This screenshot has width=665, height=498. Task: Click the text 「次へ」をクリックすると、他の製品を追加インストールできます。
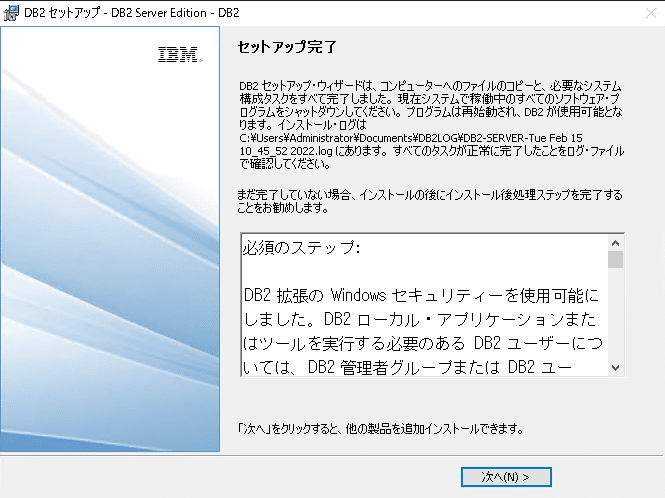pos(380,429)
